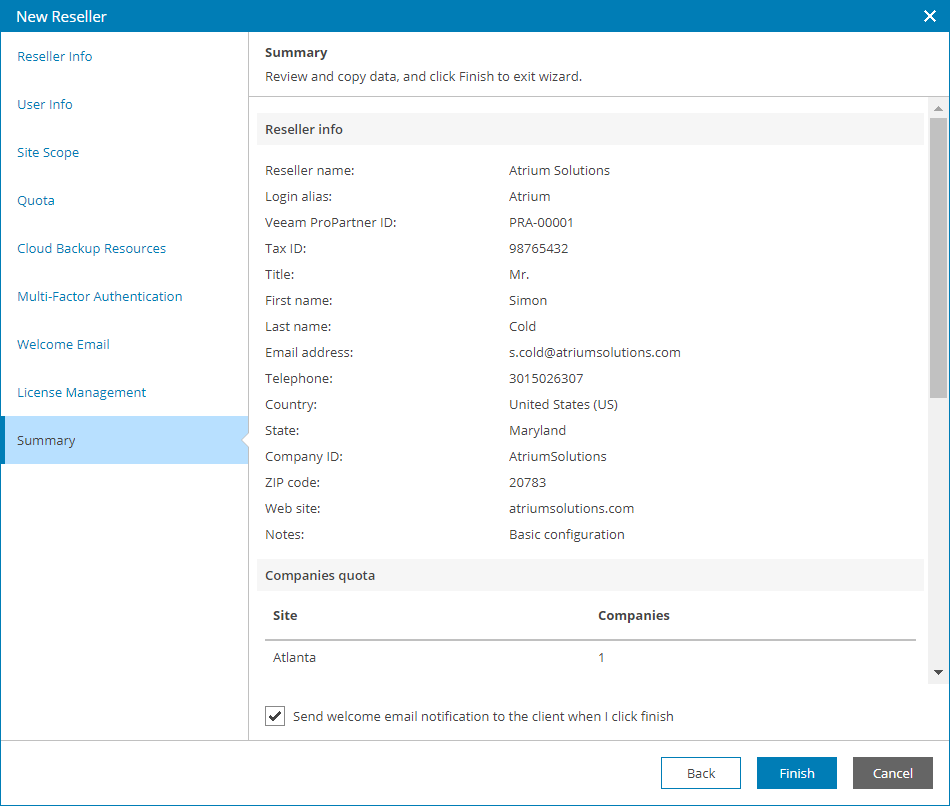
Task: Open the Welcome Email step
Action: point(63,344)
